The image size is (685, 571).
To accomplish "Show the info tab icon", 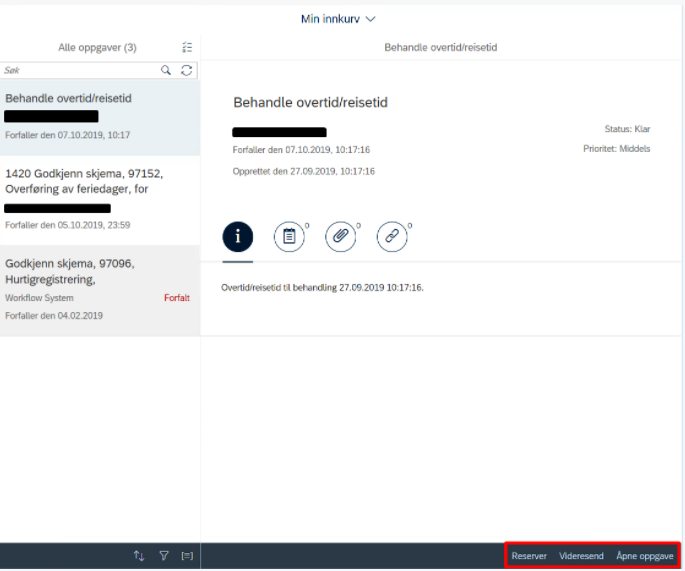I will coord(238,236).
